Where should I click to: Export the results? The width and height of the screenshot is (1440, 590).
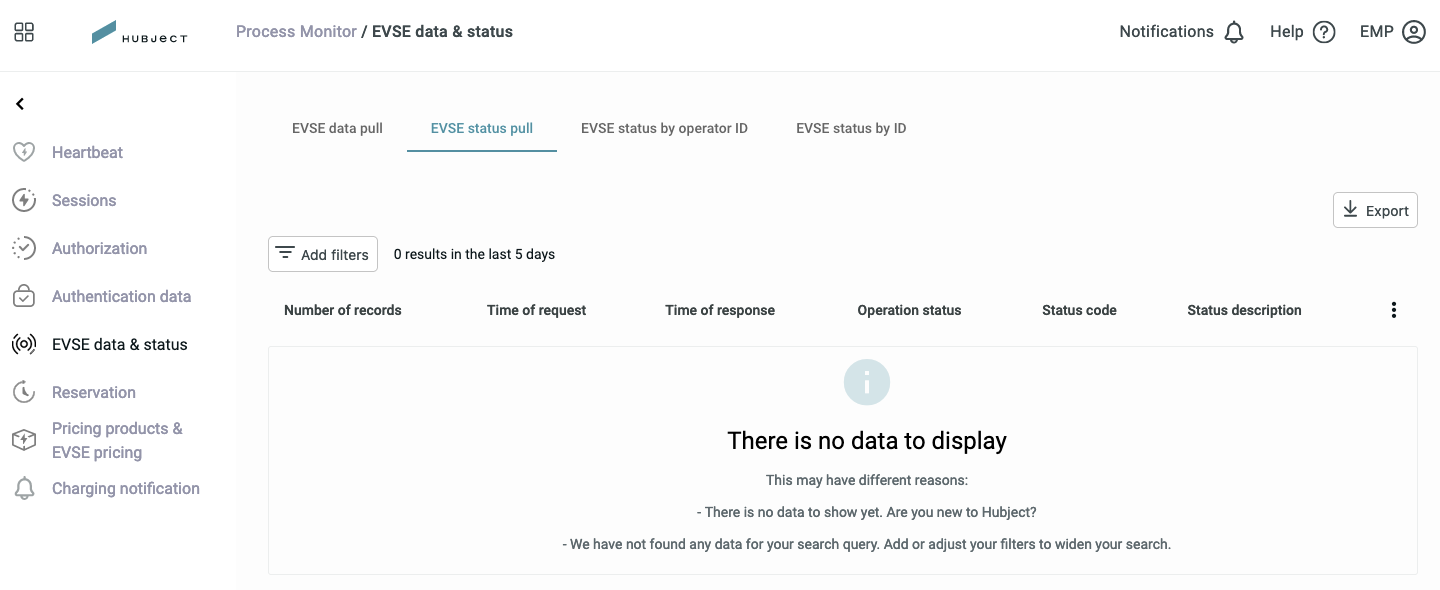pos(1375,210)
